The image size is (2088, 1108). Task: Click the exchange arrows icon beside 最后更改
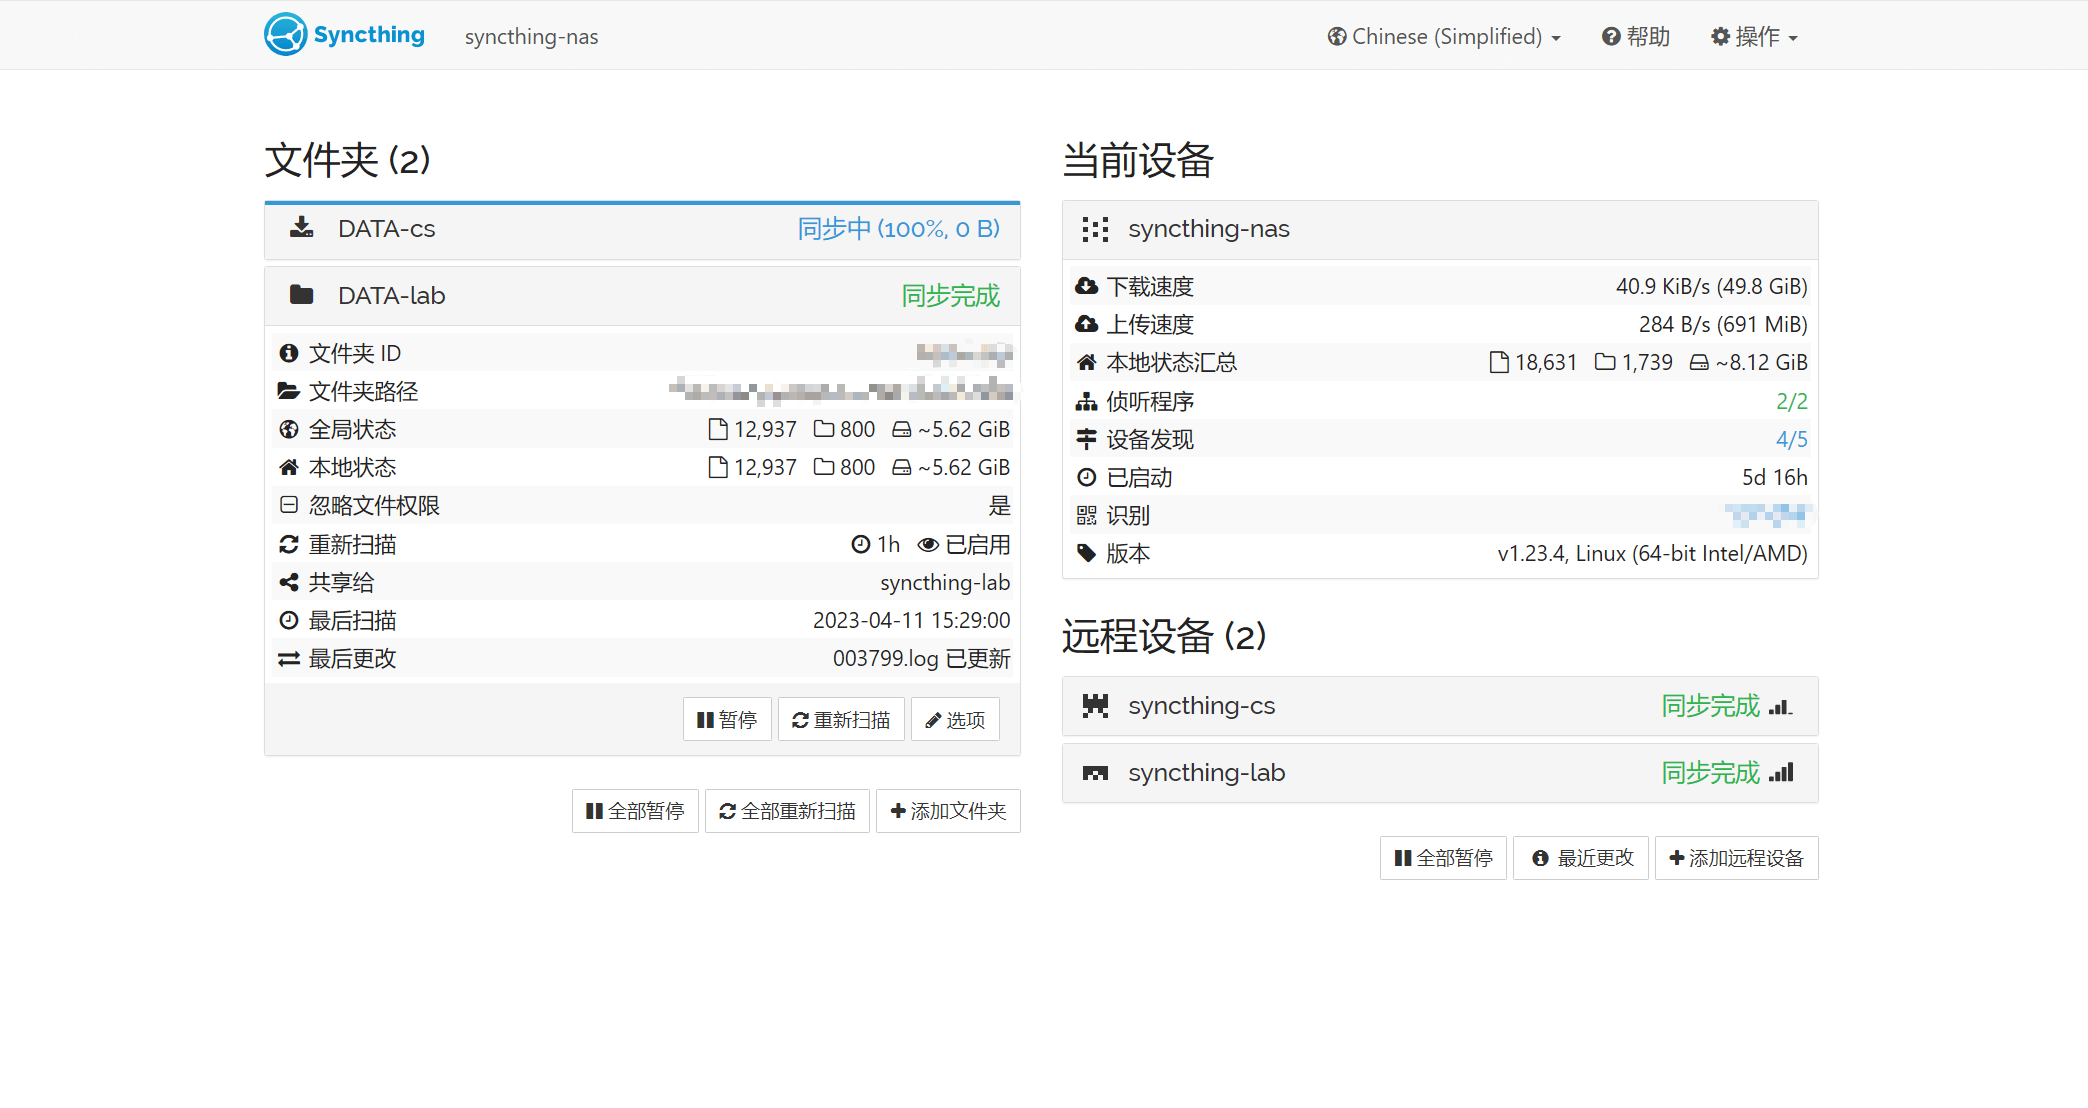289,658
